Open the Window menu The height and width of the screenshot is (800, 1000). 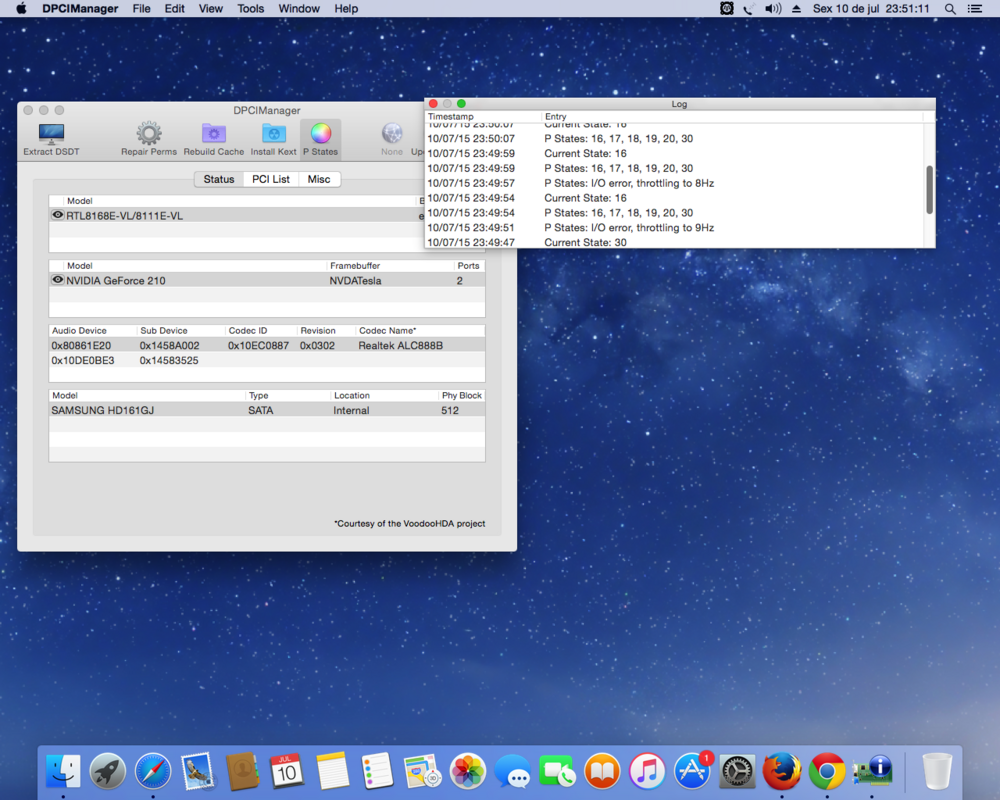coord(299,9)
